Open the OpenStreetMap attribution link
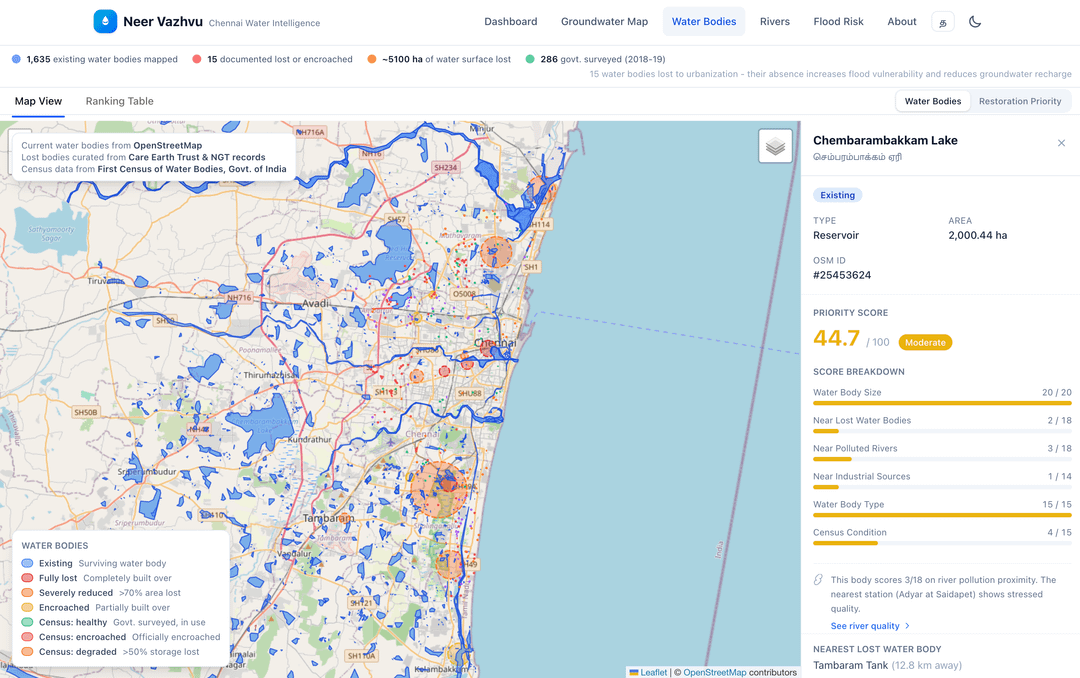This screenshot has width=1080, height=678. (714, 672)
